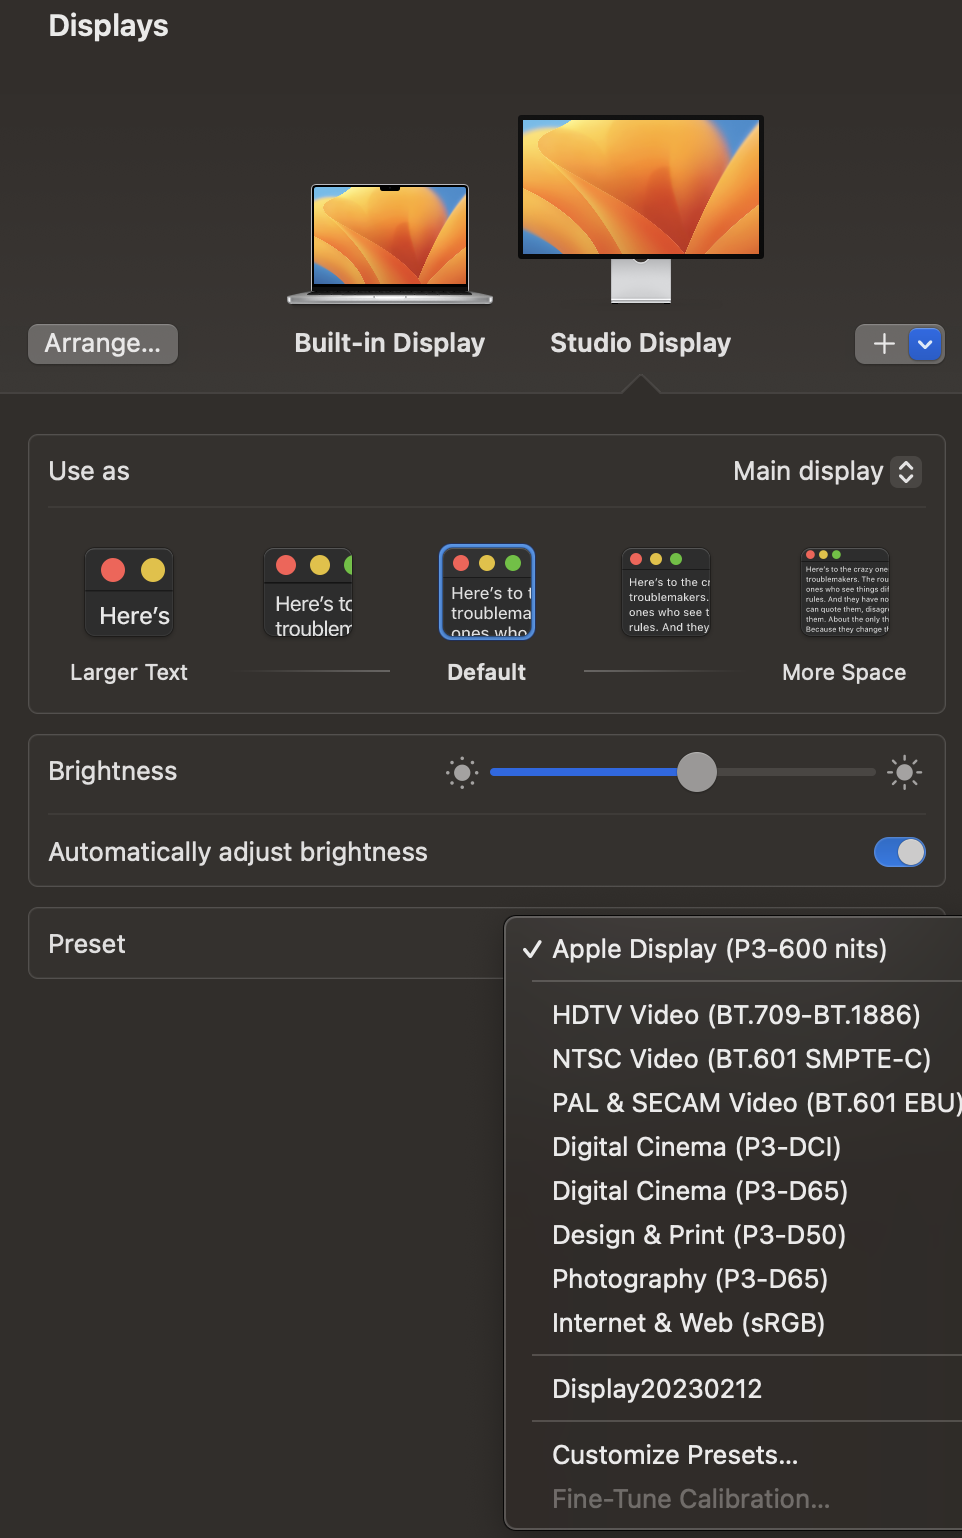
Task: Click the Arrange... button
Action: click(x=103, y=344)
